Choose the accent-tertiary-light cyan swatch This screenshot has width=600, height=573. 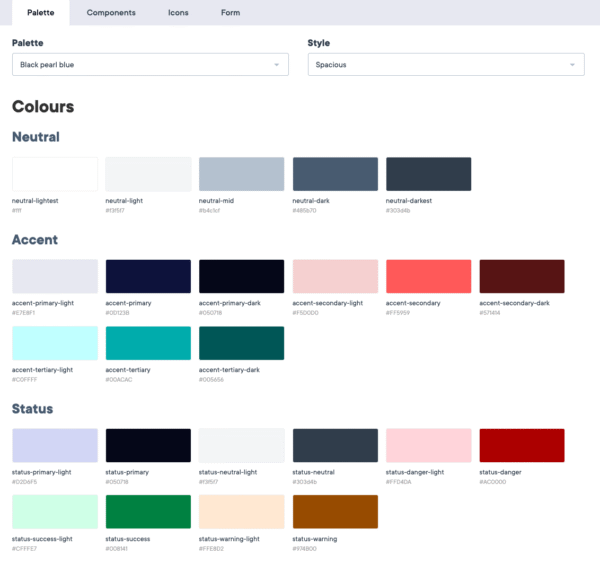(x=55, y=343)
